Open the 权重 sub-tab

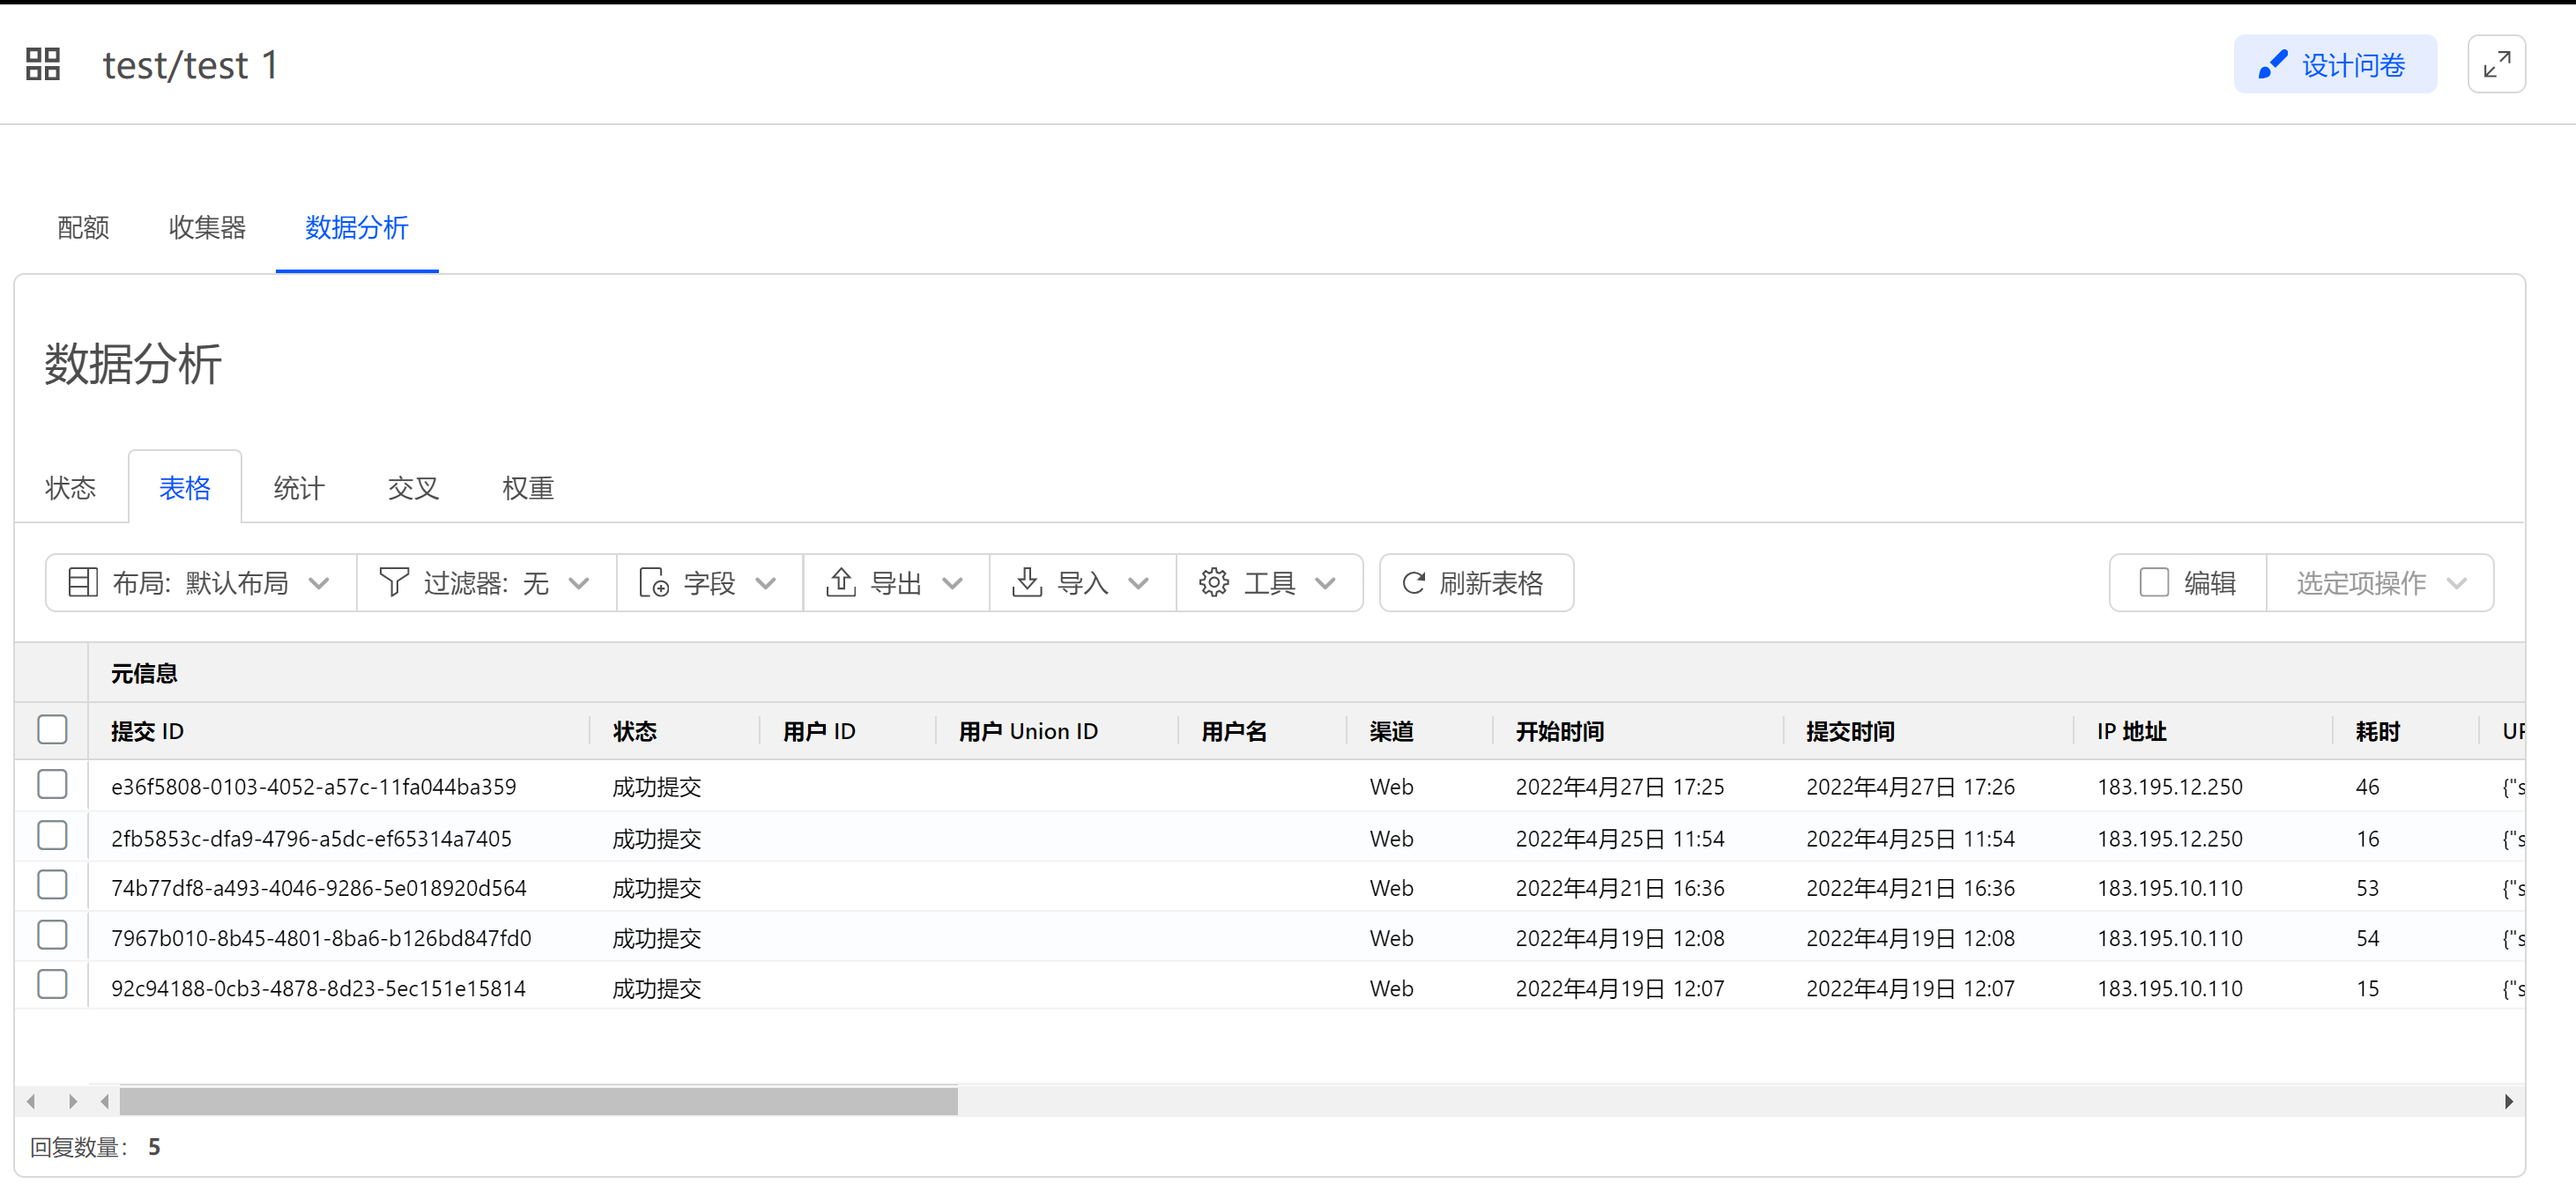tap(528, 488)
